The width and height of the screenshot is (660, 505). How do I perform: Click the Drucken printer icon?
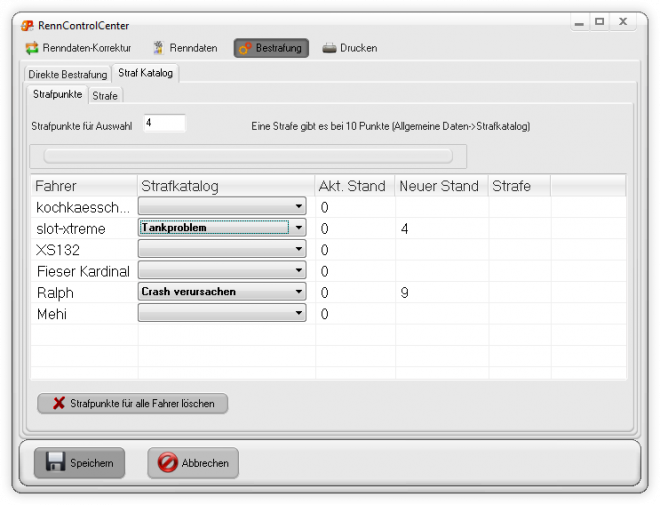[329, 48]
